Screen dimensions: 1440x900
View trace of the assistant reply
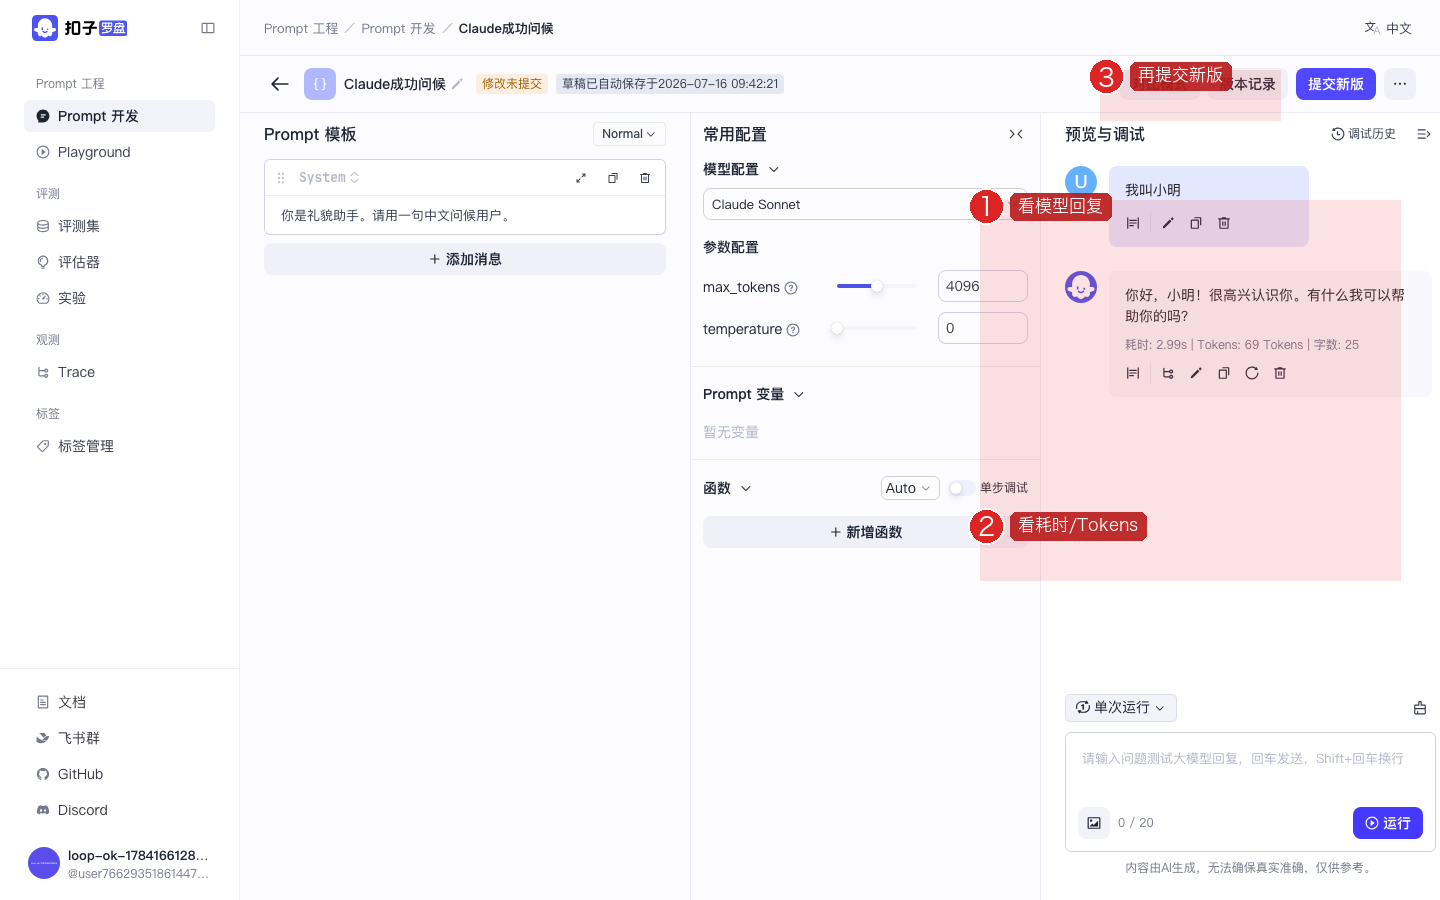(1168, 373)
